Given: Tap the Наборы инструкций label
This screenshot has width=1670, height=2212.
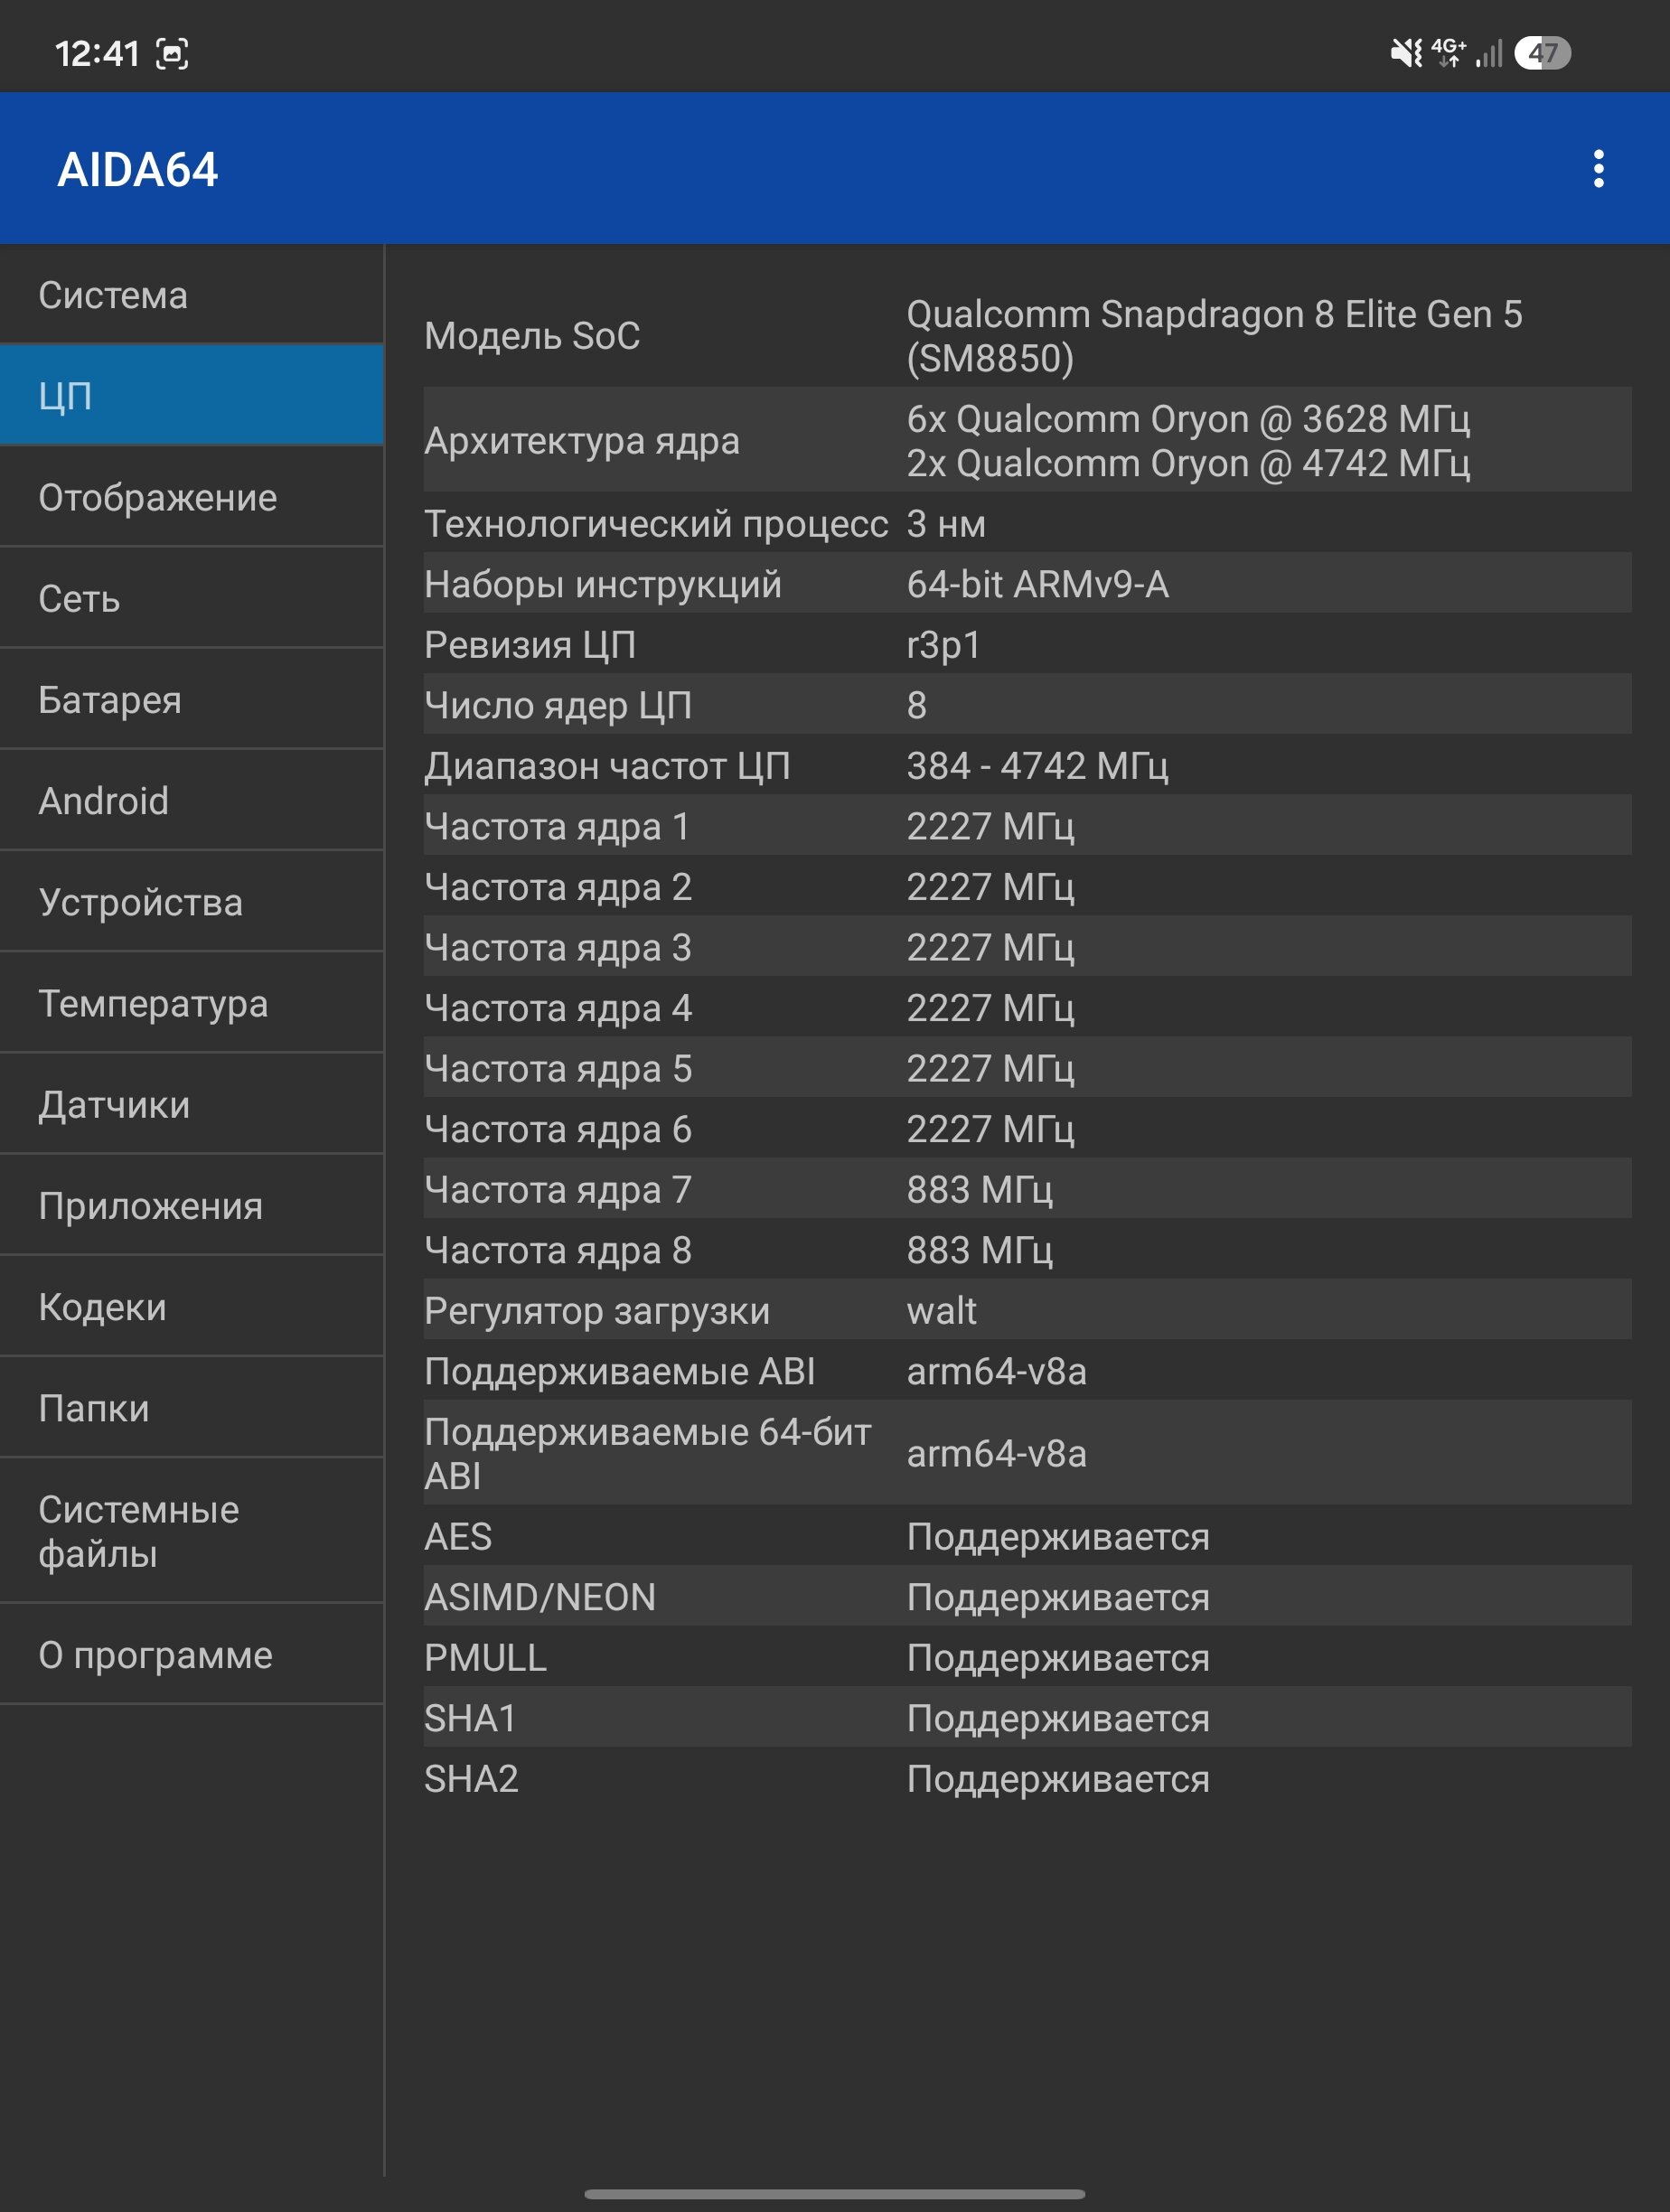Looking at the screenshot, I should point(603,584).
